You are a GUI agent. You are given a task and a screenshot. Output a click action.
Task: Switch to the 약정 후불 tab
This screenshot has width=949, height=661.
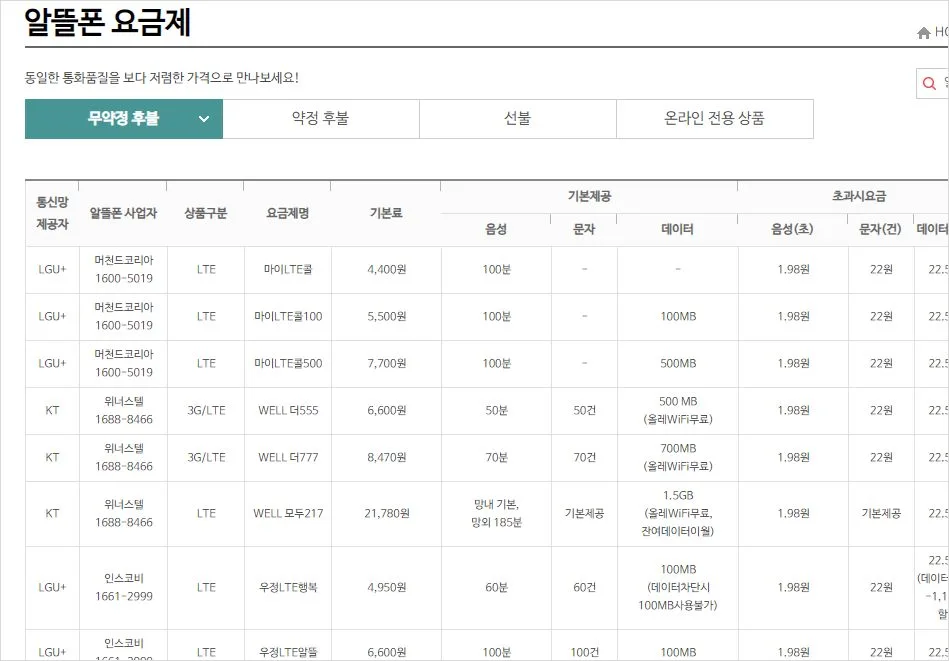pyautogui.click(x=322, y=118)
